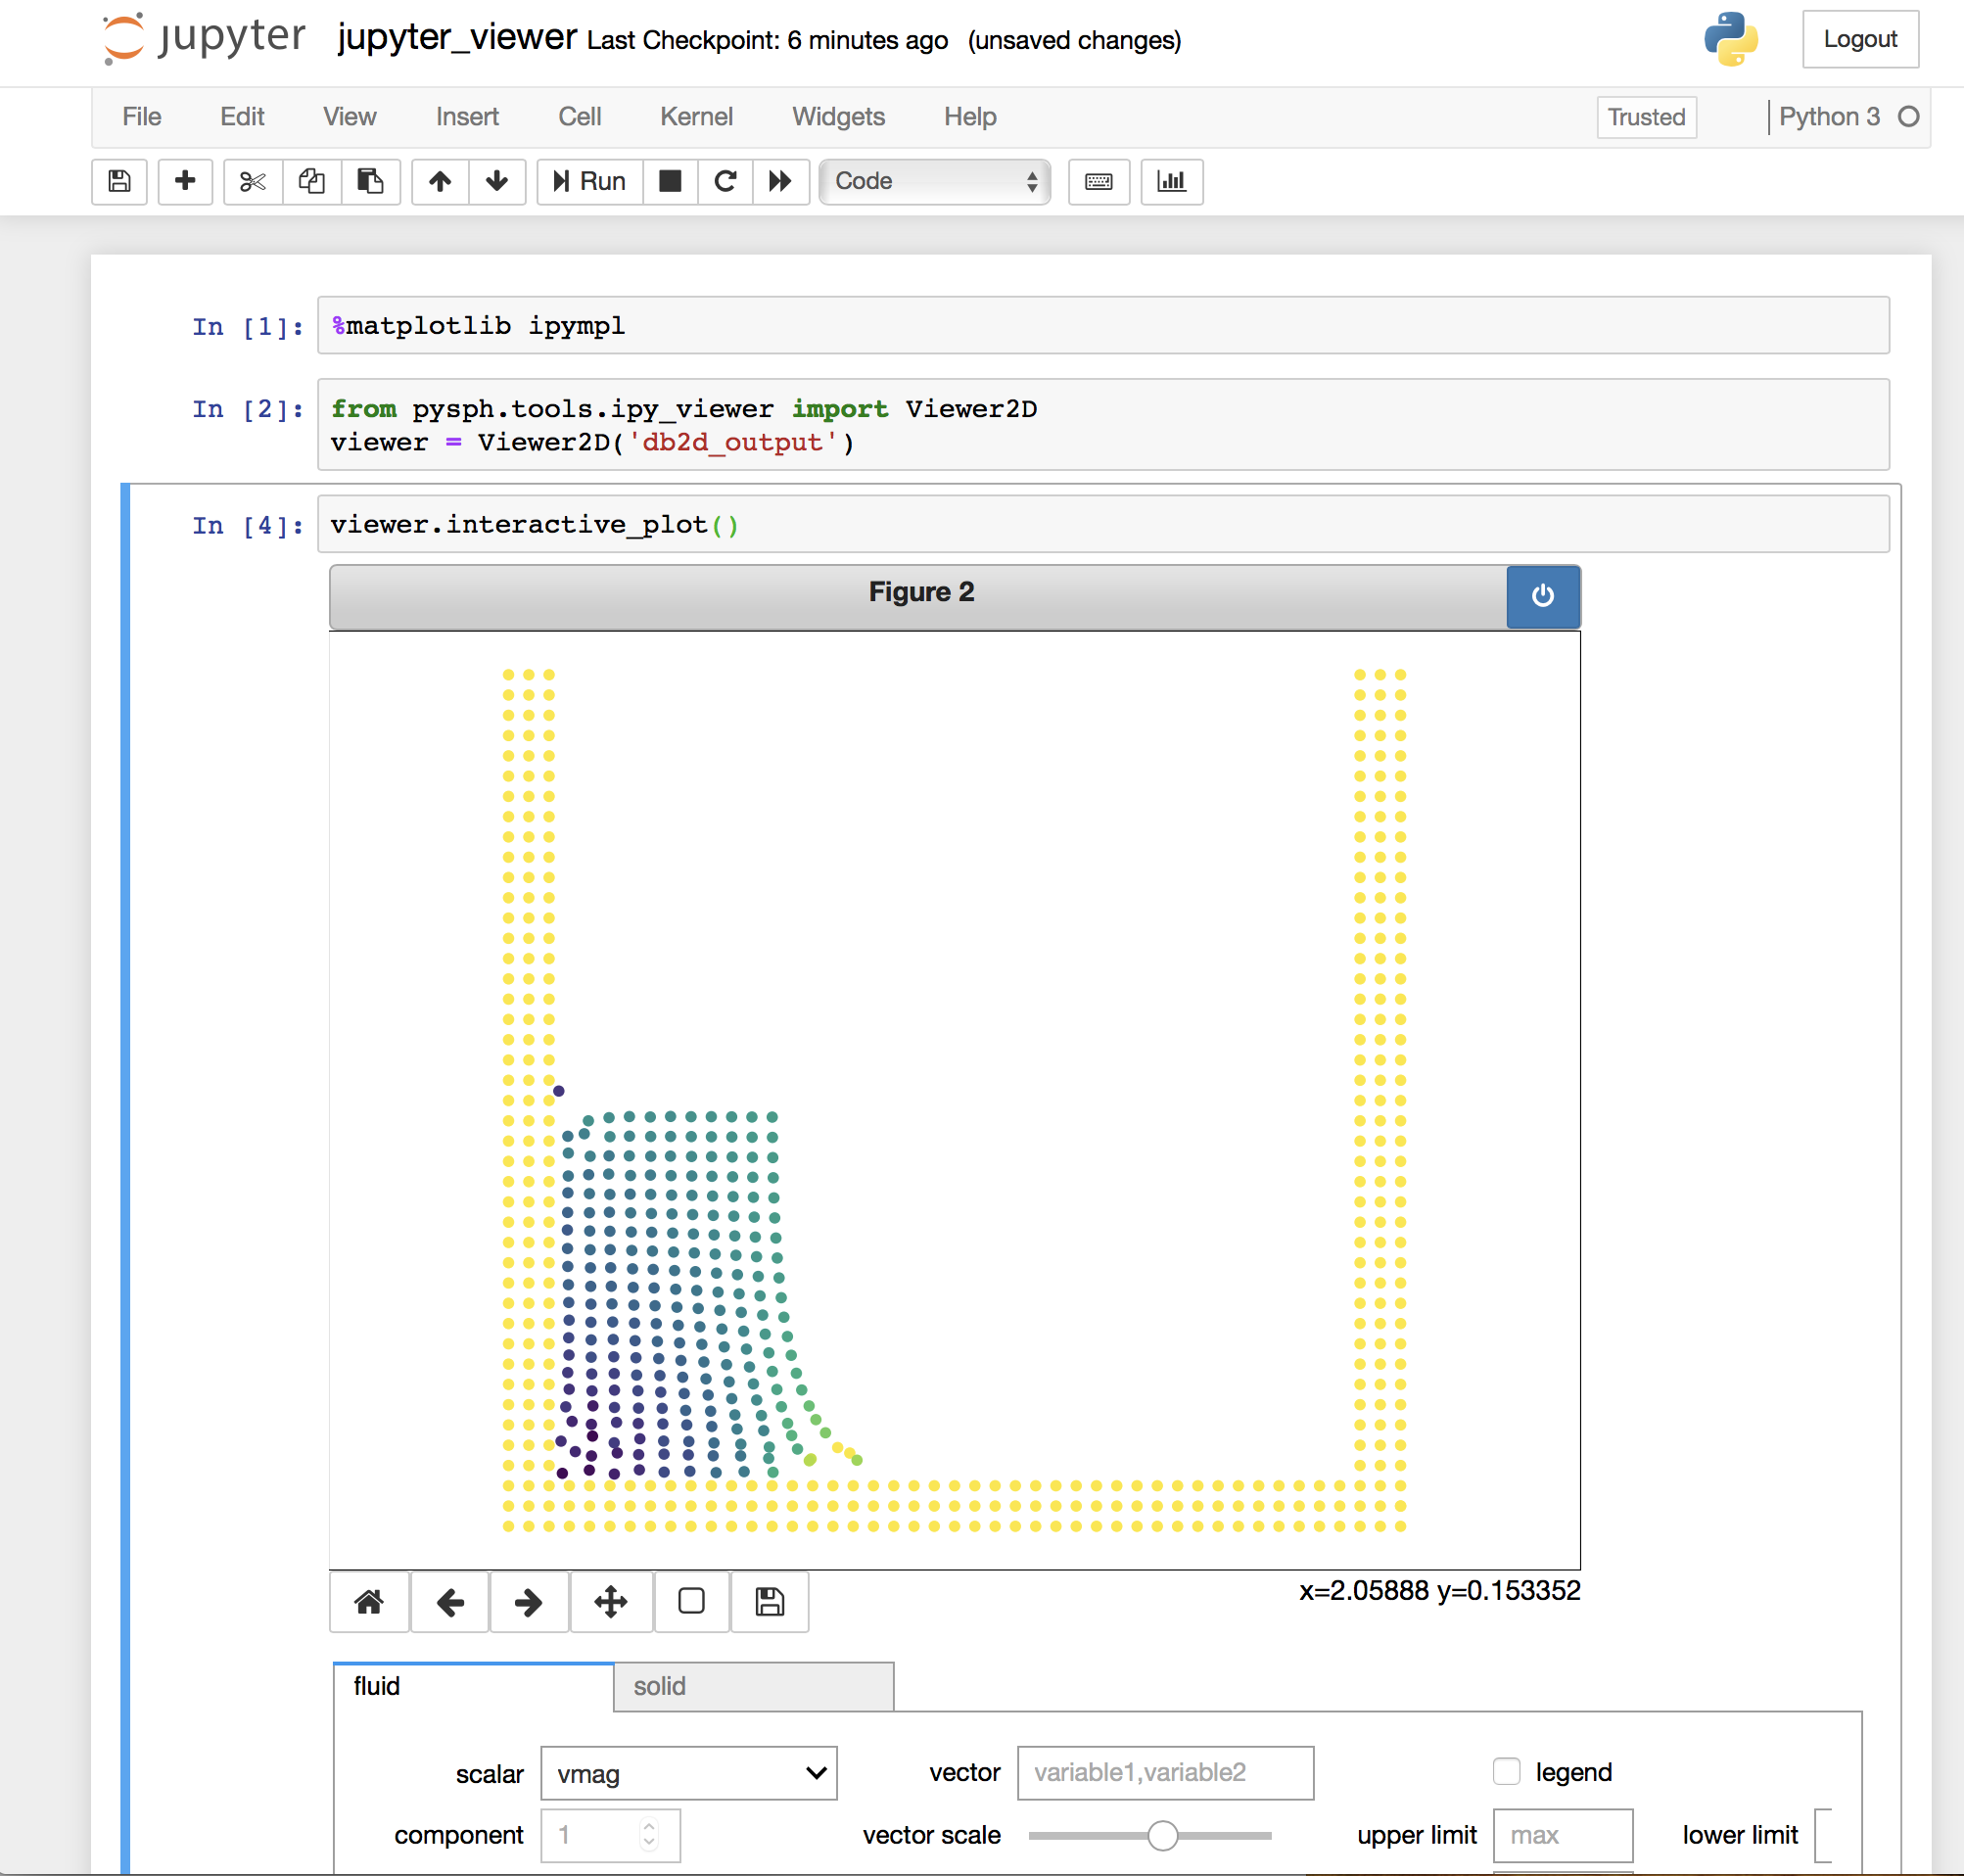1964x1876 pixels.
Task: Download the figure with the save icon
Action: [769, 1602]
